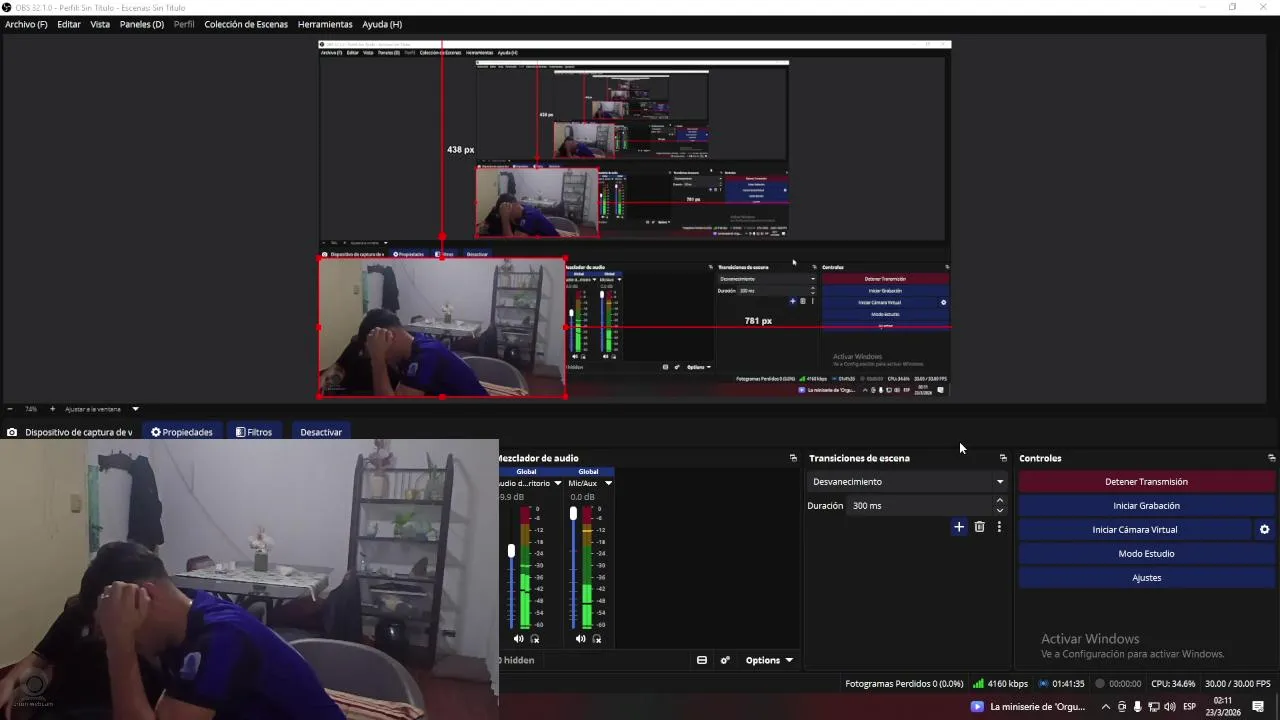Click the grey recording status dot
The image size is (1280, 720).
click(x=1100, y=684)
